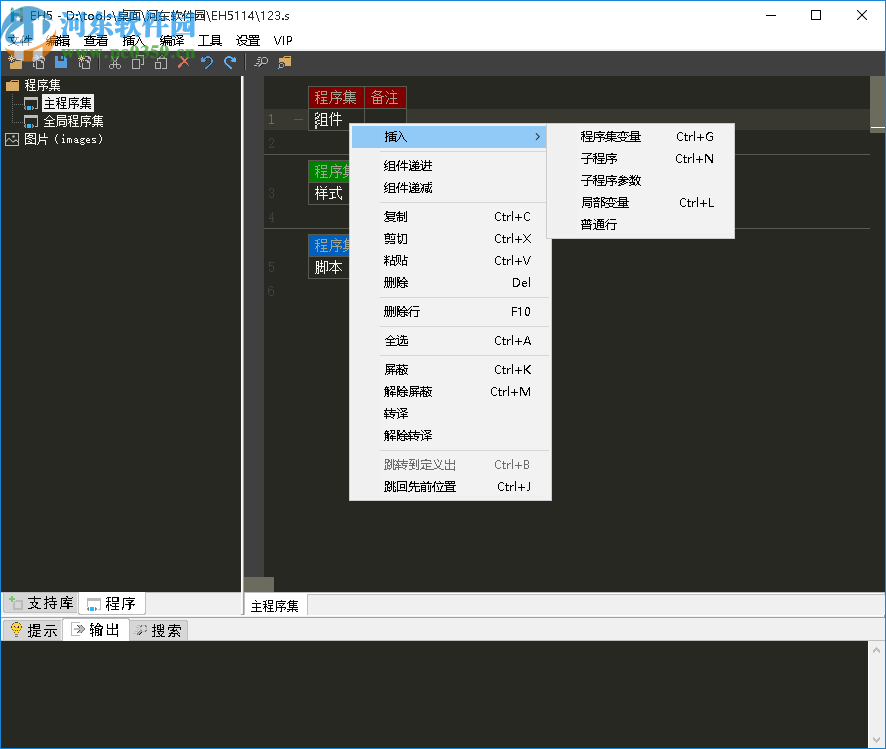Screen dimensions: 886x749
Task: Click the blue undo arrow icon
Action: [207, 62]
